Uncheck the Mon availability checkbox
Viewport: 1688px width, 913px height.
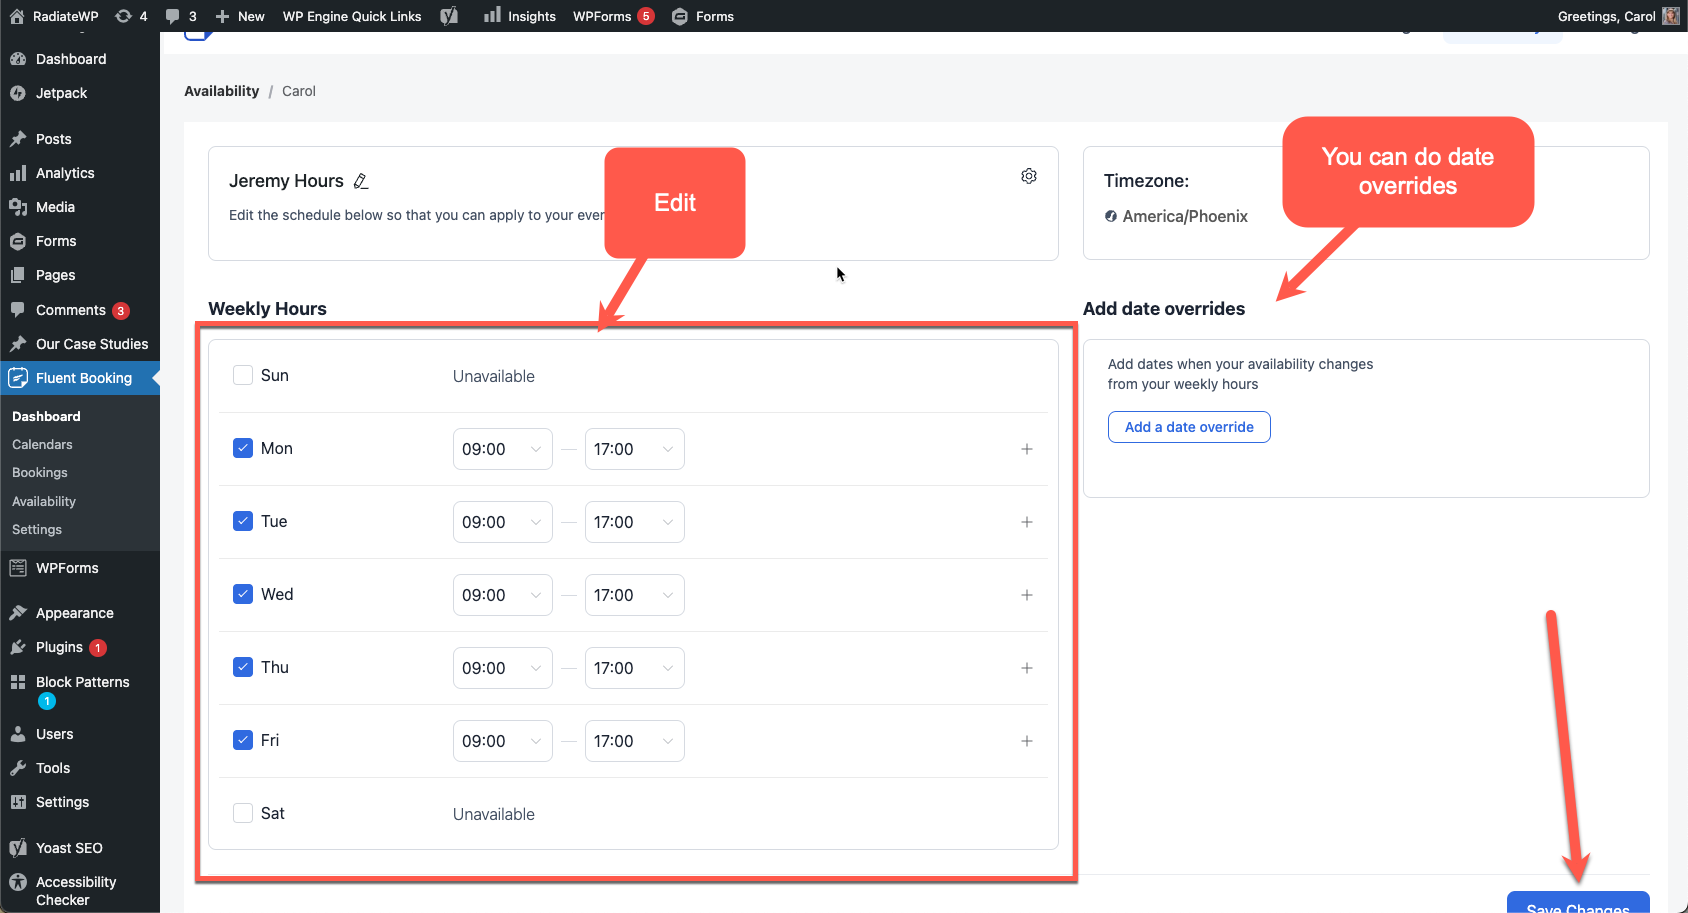pos(243,448)
